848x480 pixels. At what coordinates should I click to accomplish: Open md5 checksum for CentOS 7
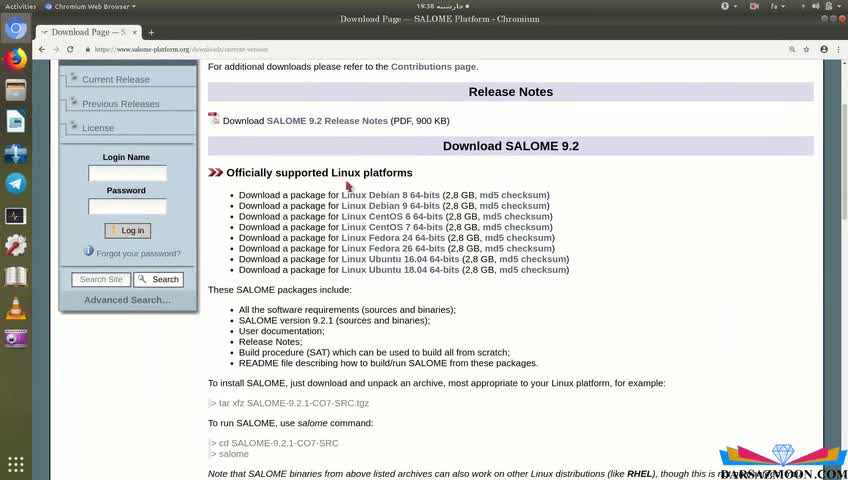pyautogui.click(x=516, y=227)
